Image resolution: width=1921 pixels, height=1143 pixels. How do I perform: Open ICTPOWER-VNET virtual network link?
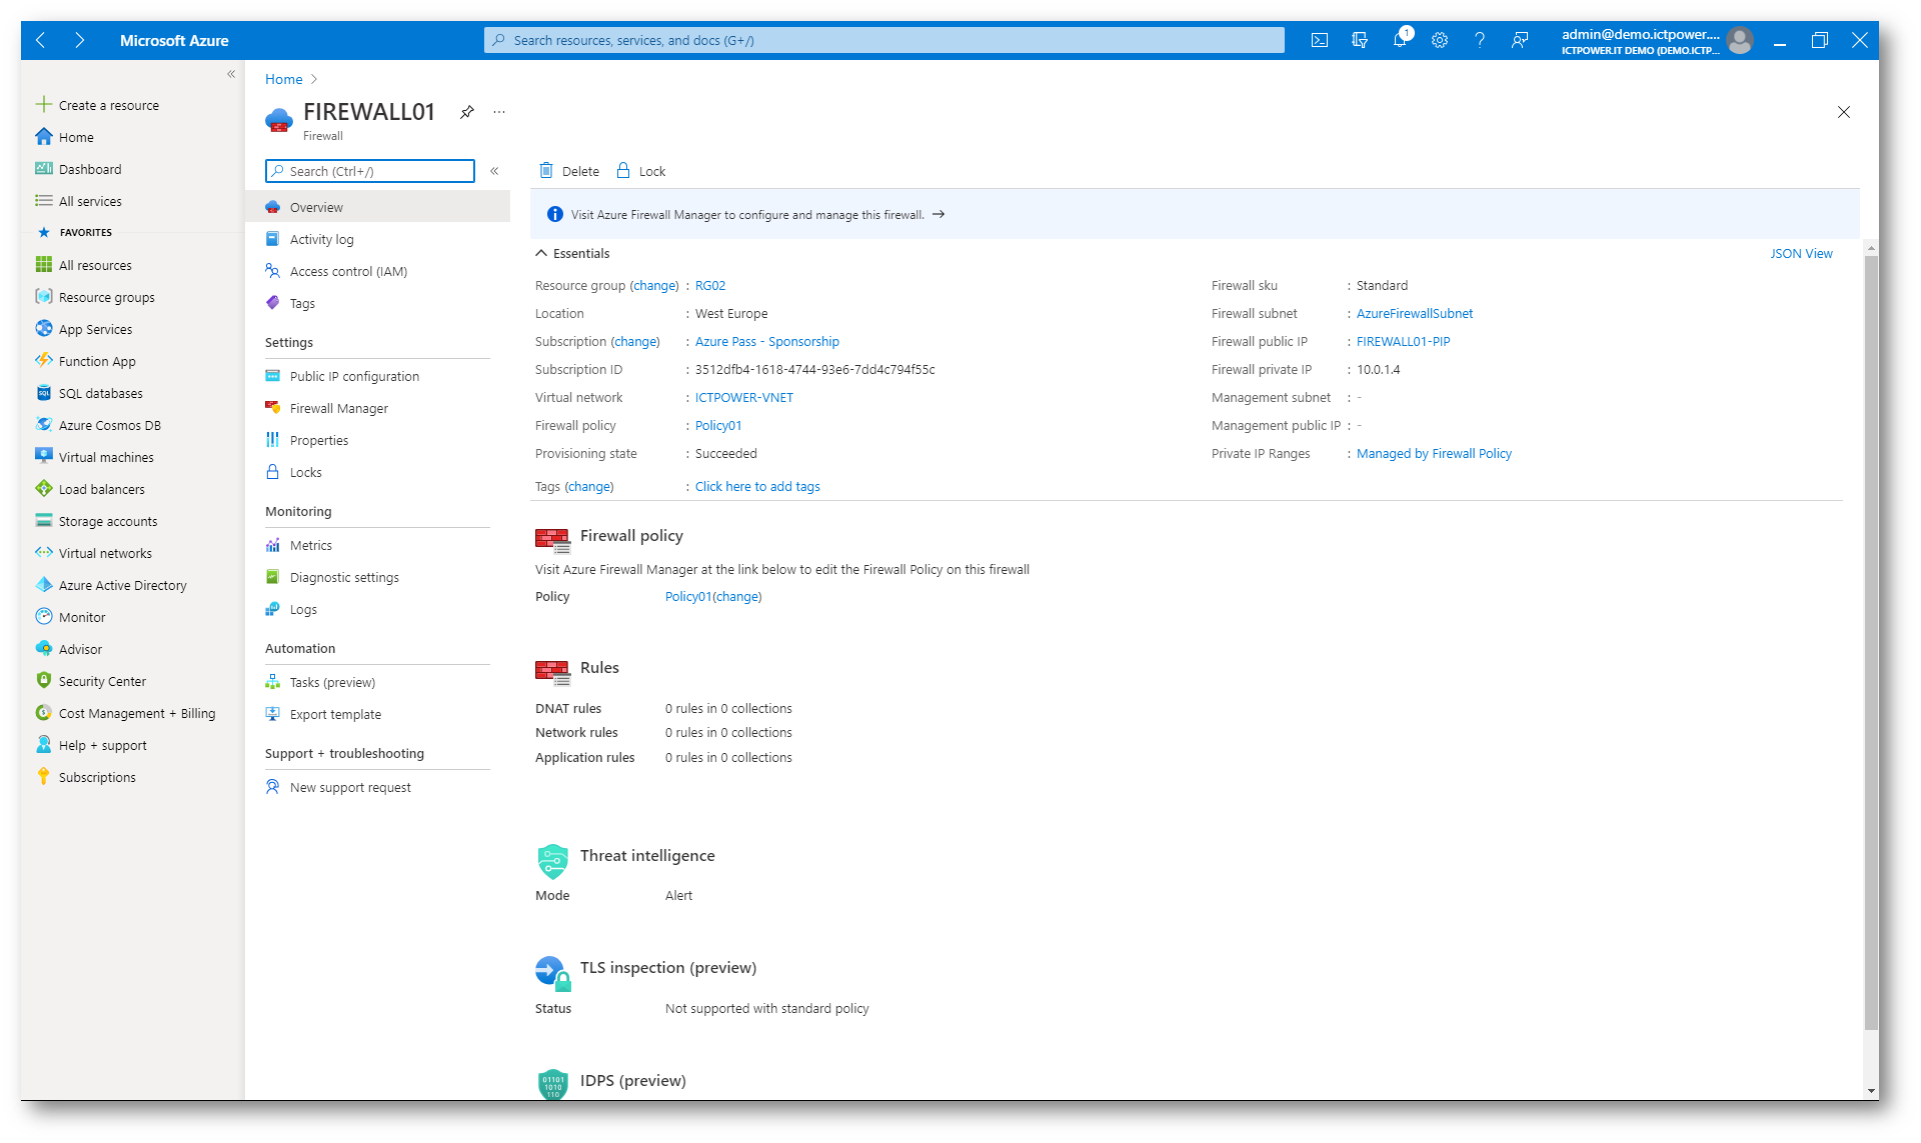(744, 397)
